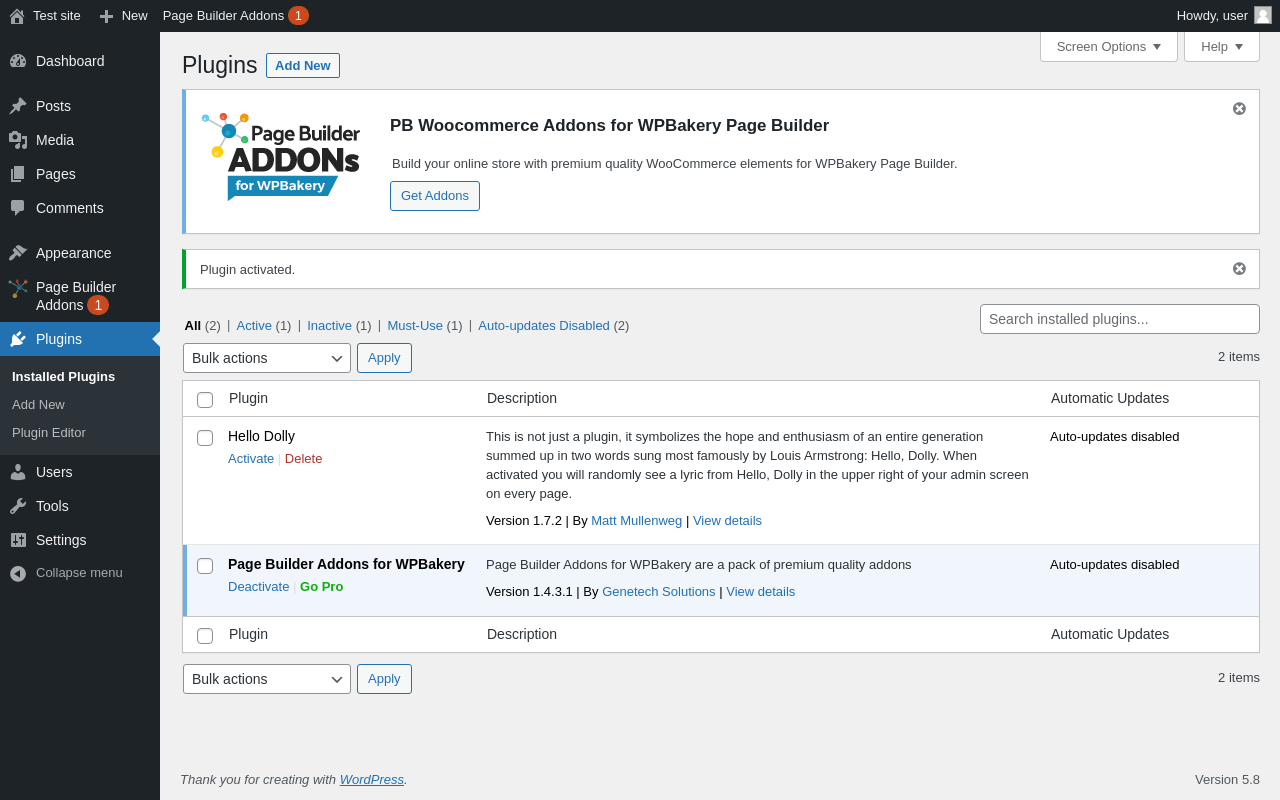Open the Media library icon
This screenshot has width=1280, height=800.
click(18, 140)
